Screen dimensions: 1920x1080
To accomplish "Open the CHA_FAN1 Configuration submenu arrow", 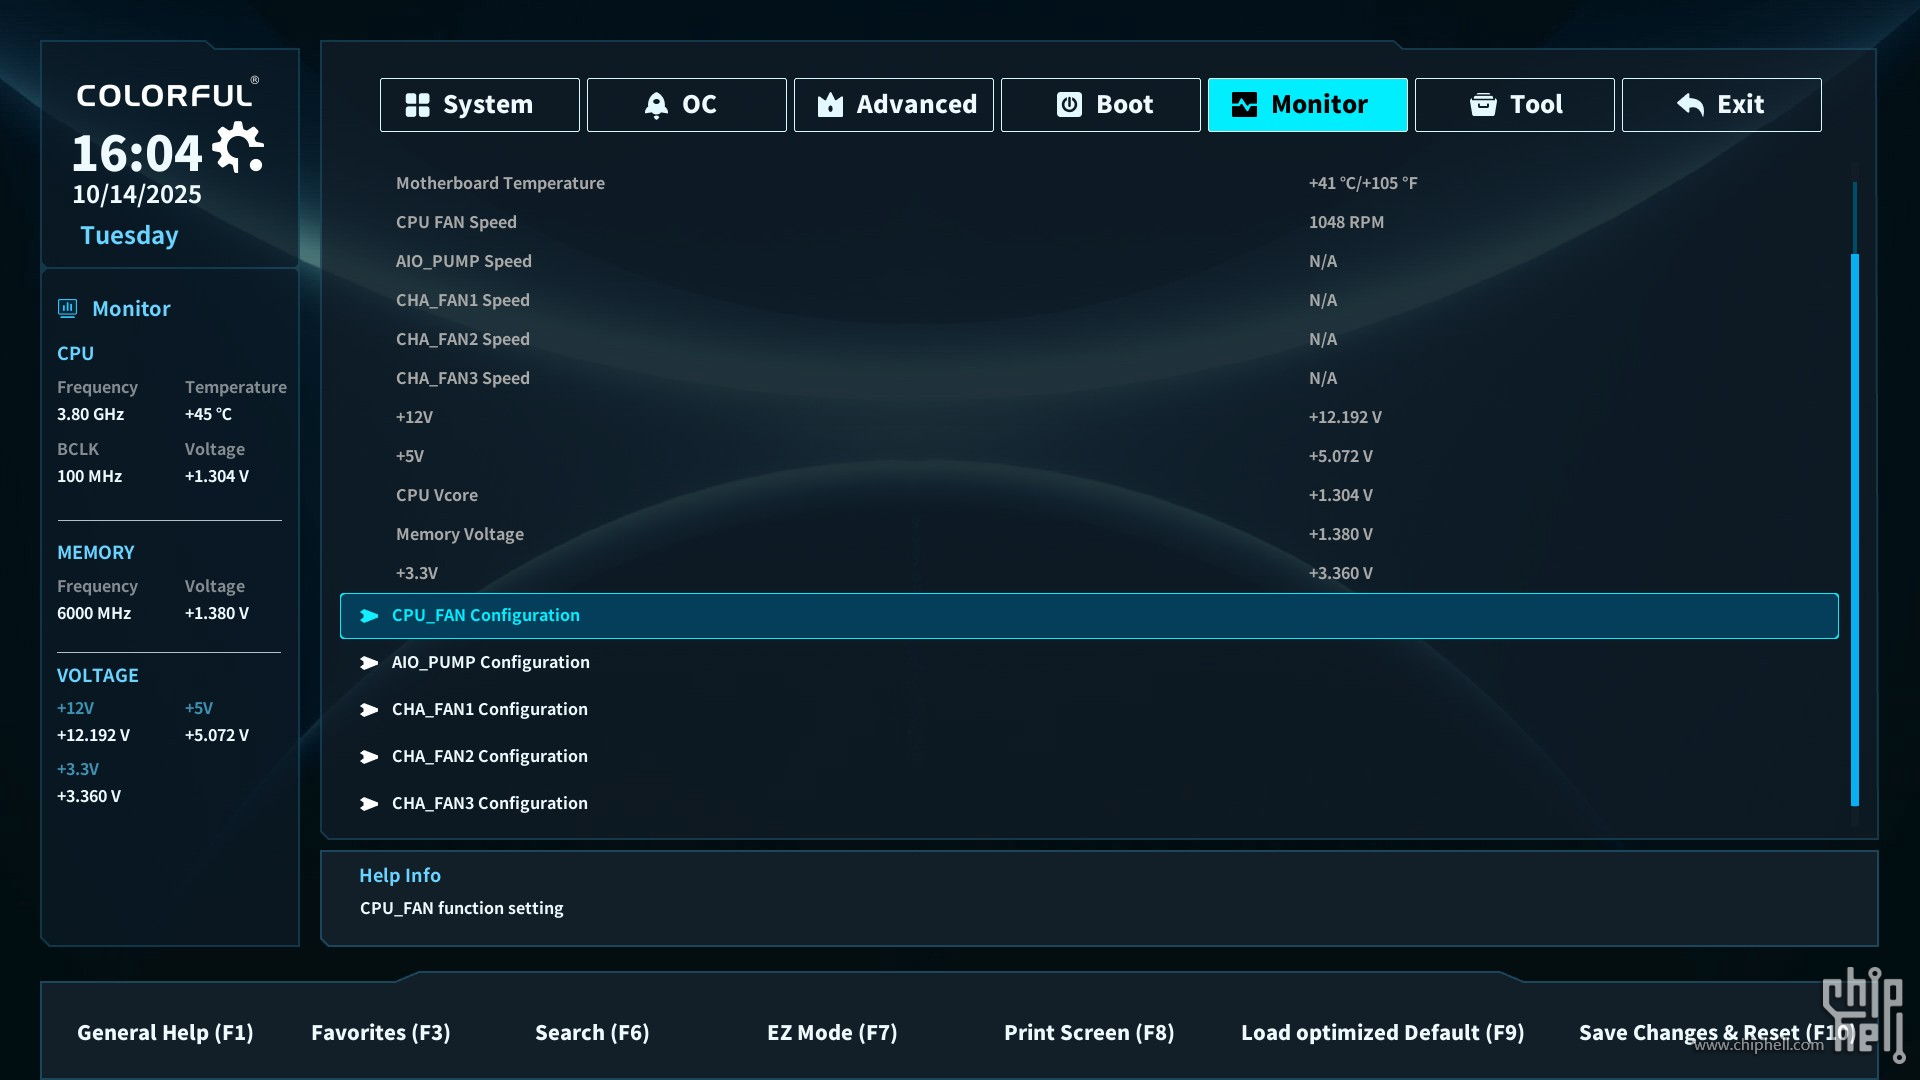I will (x=369, y=710).
